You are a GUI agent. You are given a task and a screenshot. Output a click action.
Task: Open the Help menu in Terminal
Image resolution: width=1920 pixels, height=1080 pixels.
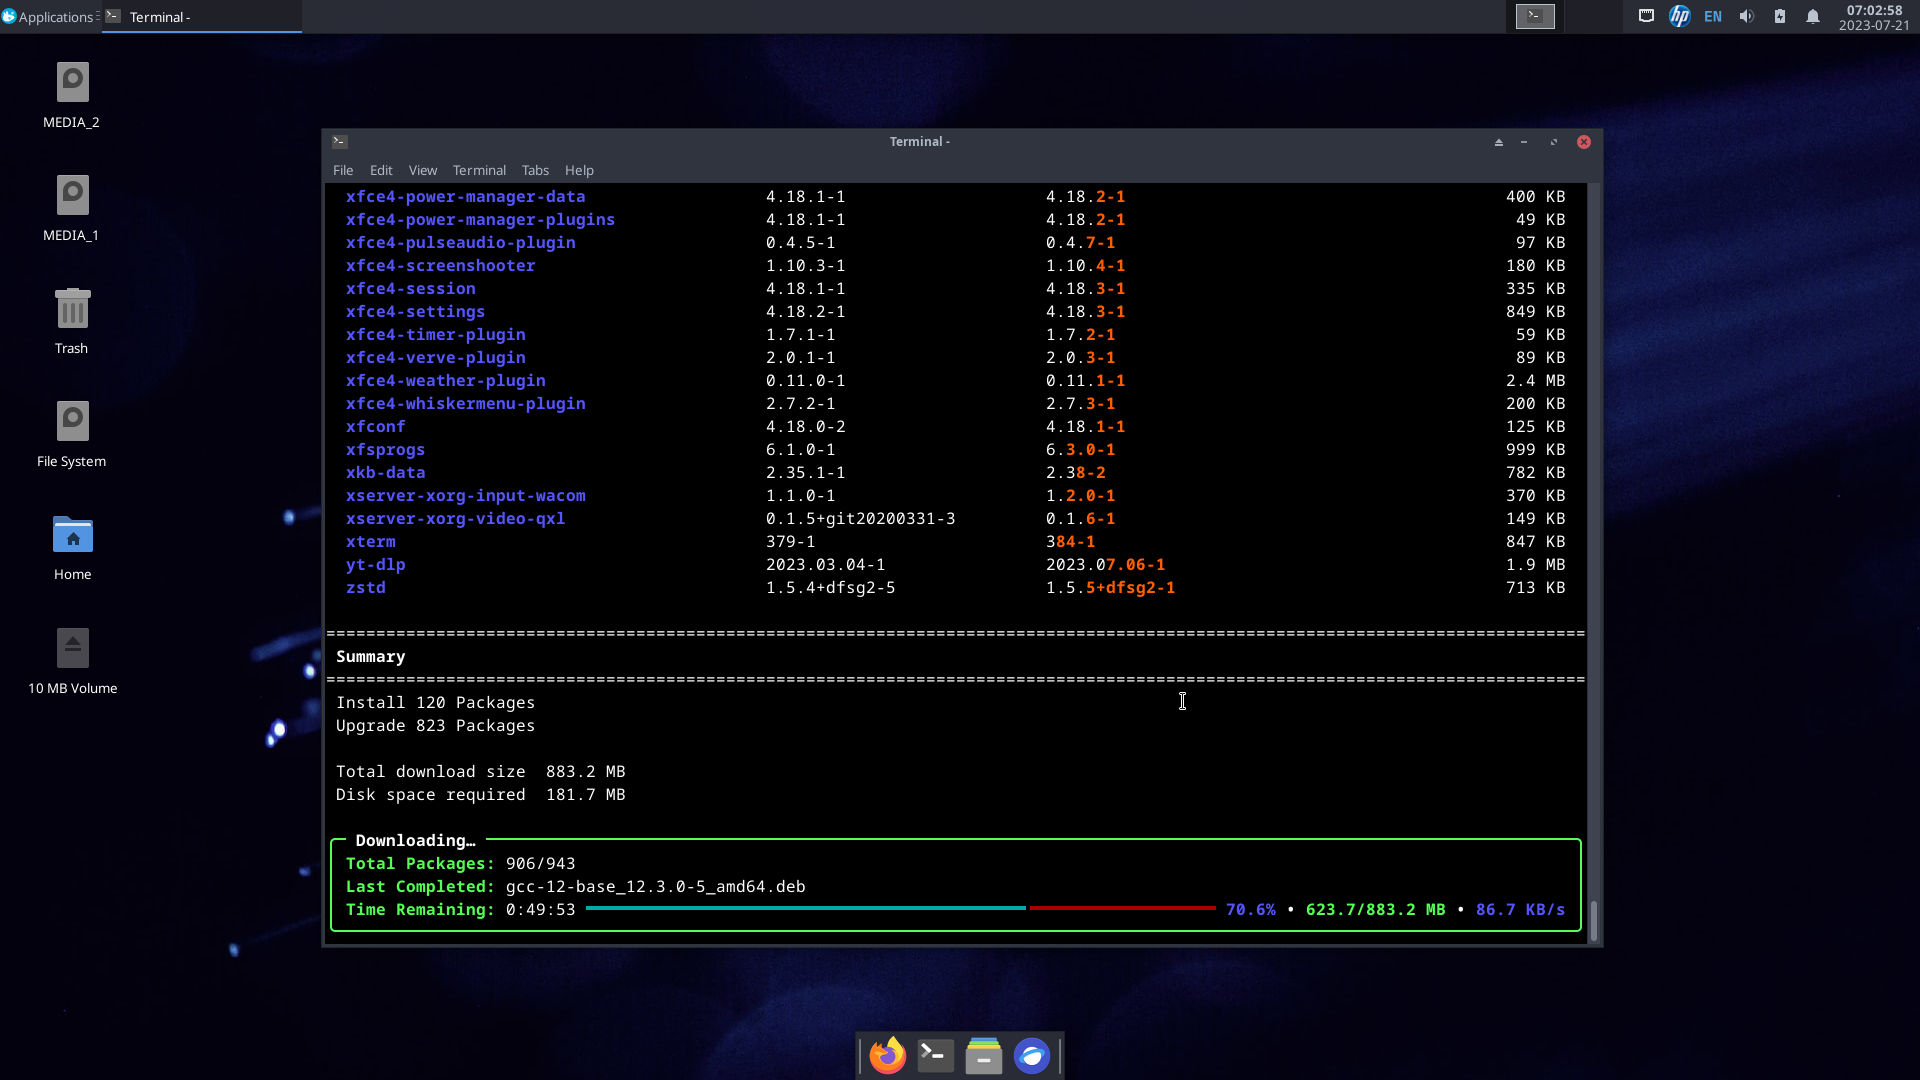[x=579, y=170]
